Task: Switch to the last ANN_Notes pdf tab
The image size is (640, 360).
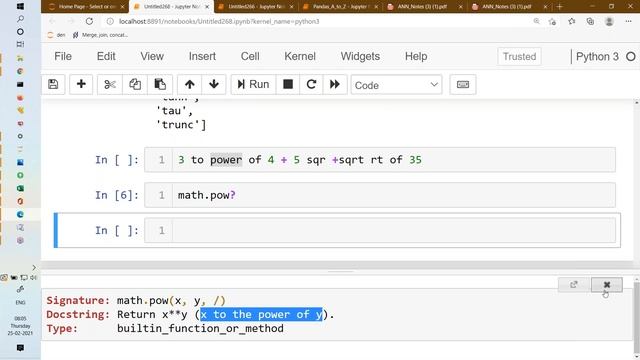Action: [509, 7]
